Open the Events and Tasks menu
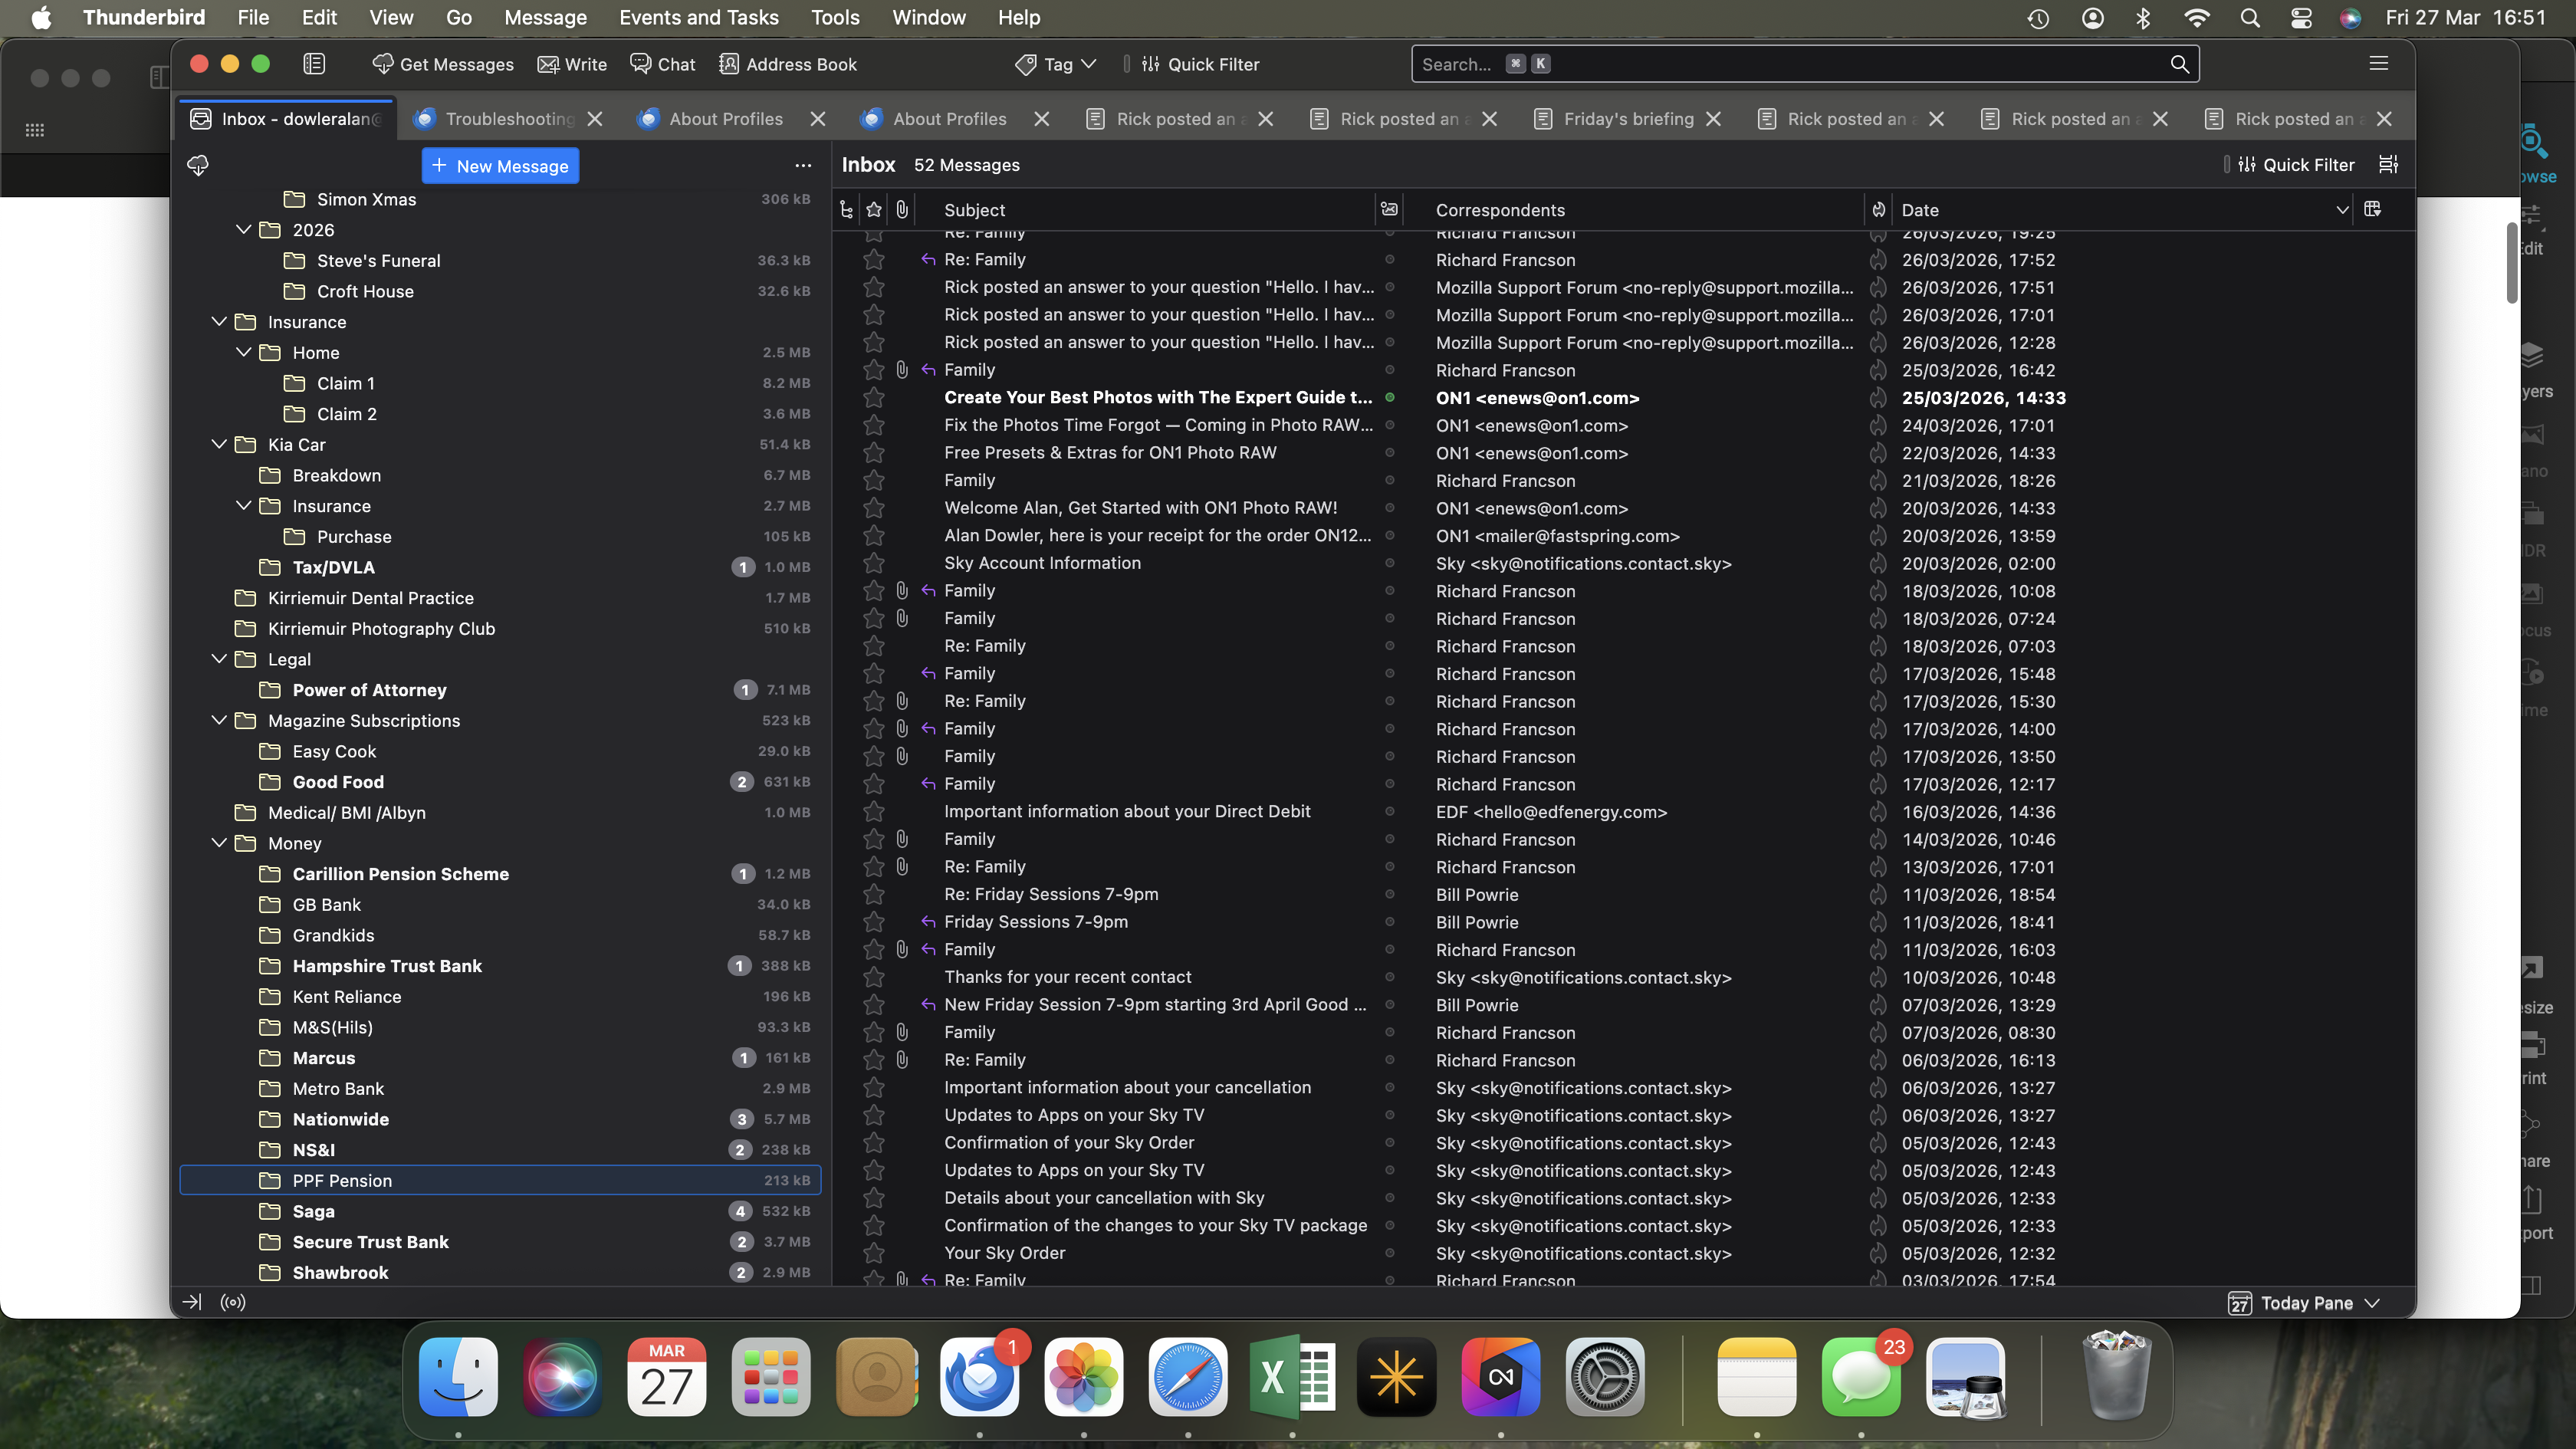 (698, 18)
